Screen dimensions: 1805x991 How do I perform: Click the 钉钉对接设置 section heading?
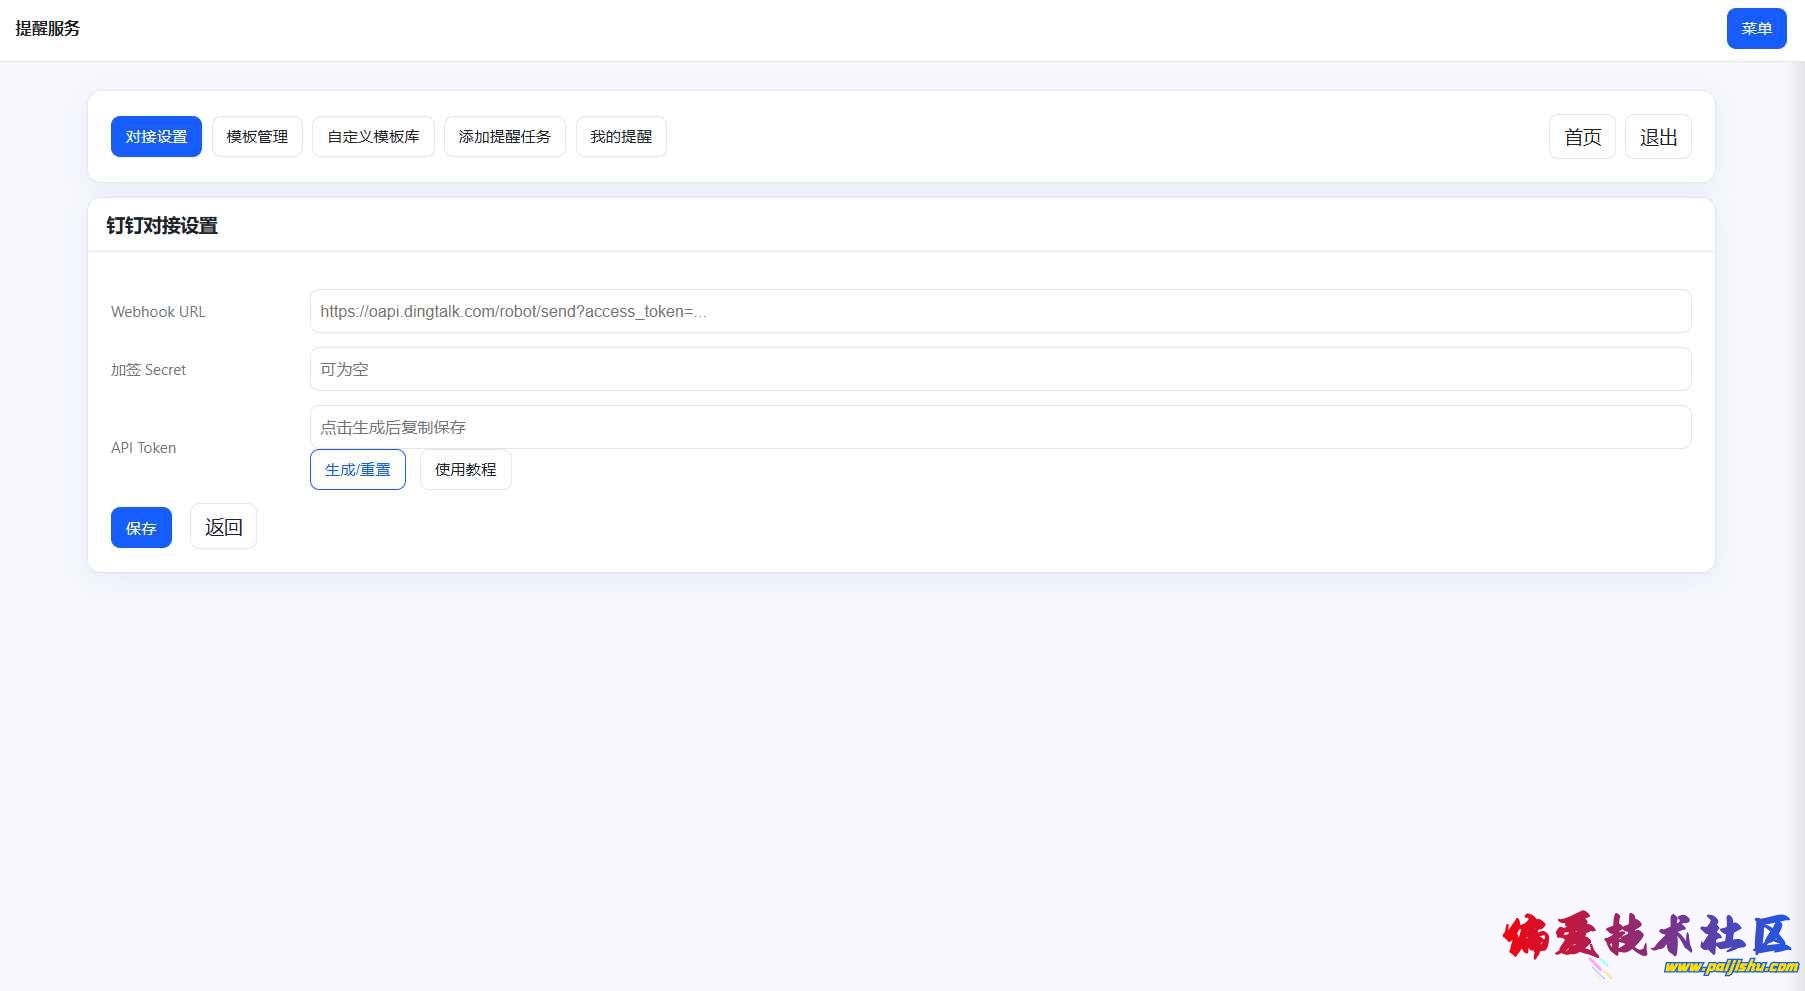[x=162, y=226]
